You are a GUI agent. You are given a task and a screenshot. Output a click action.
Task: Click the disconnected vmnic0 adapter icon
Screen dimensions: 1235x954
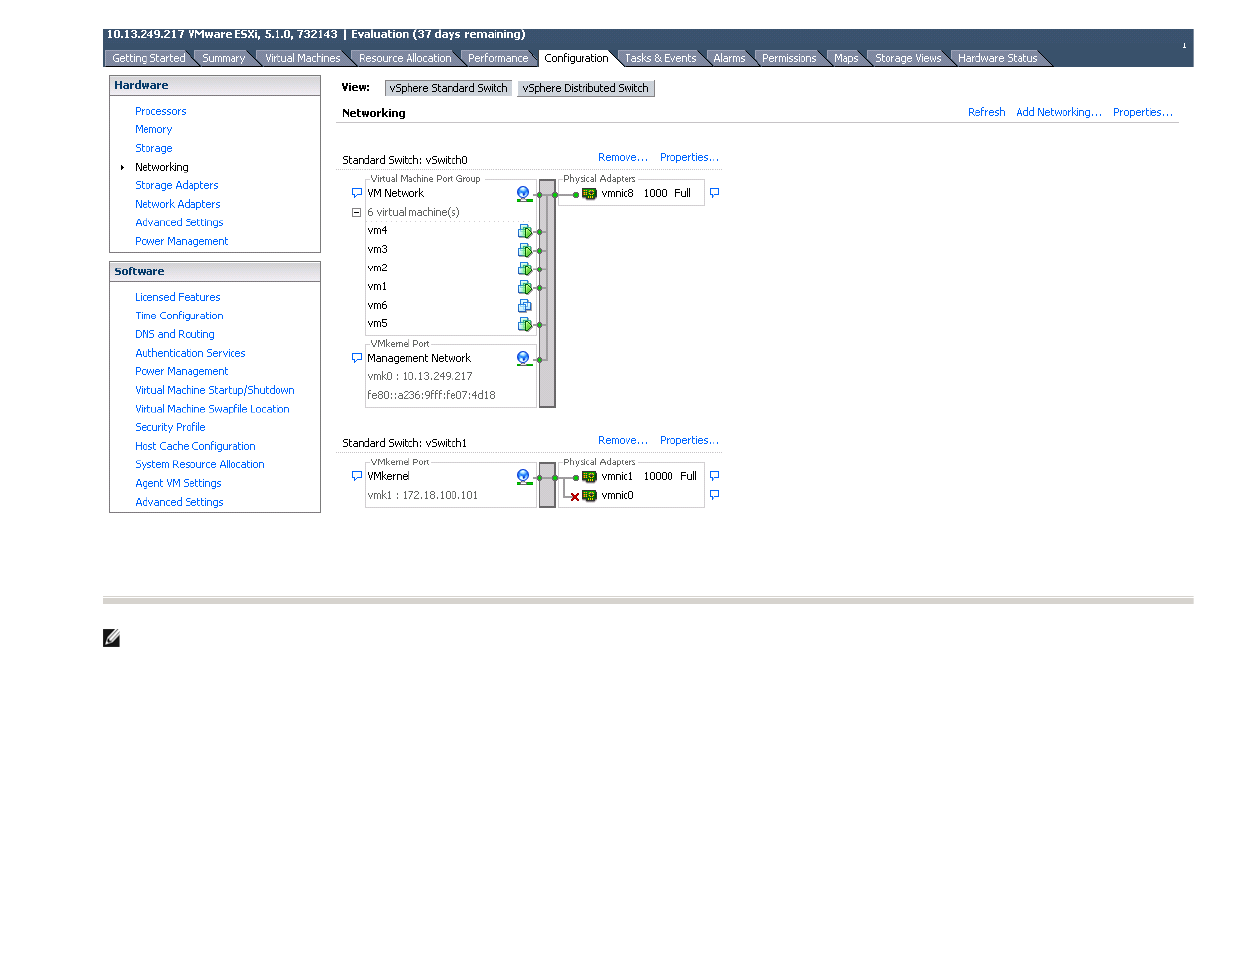point(589,496)
